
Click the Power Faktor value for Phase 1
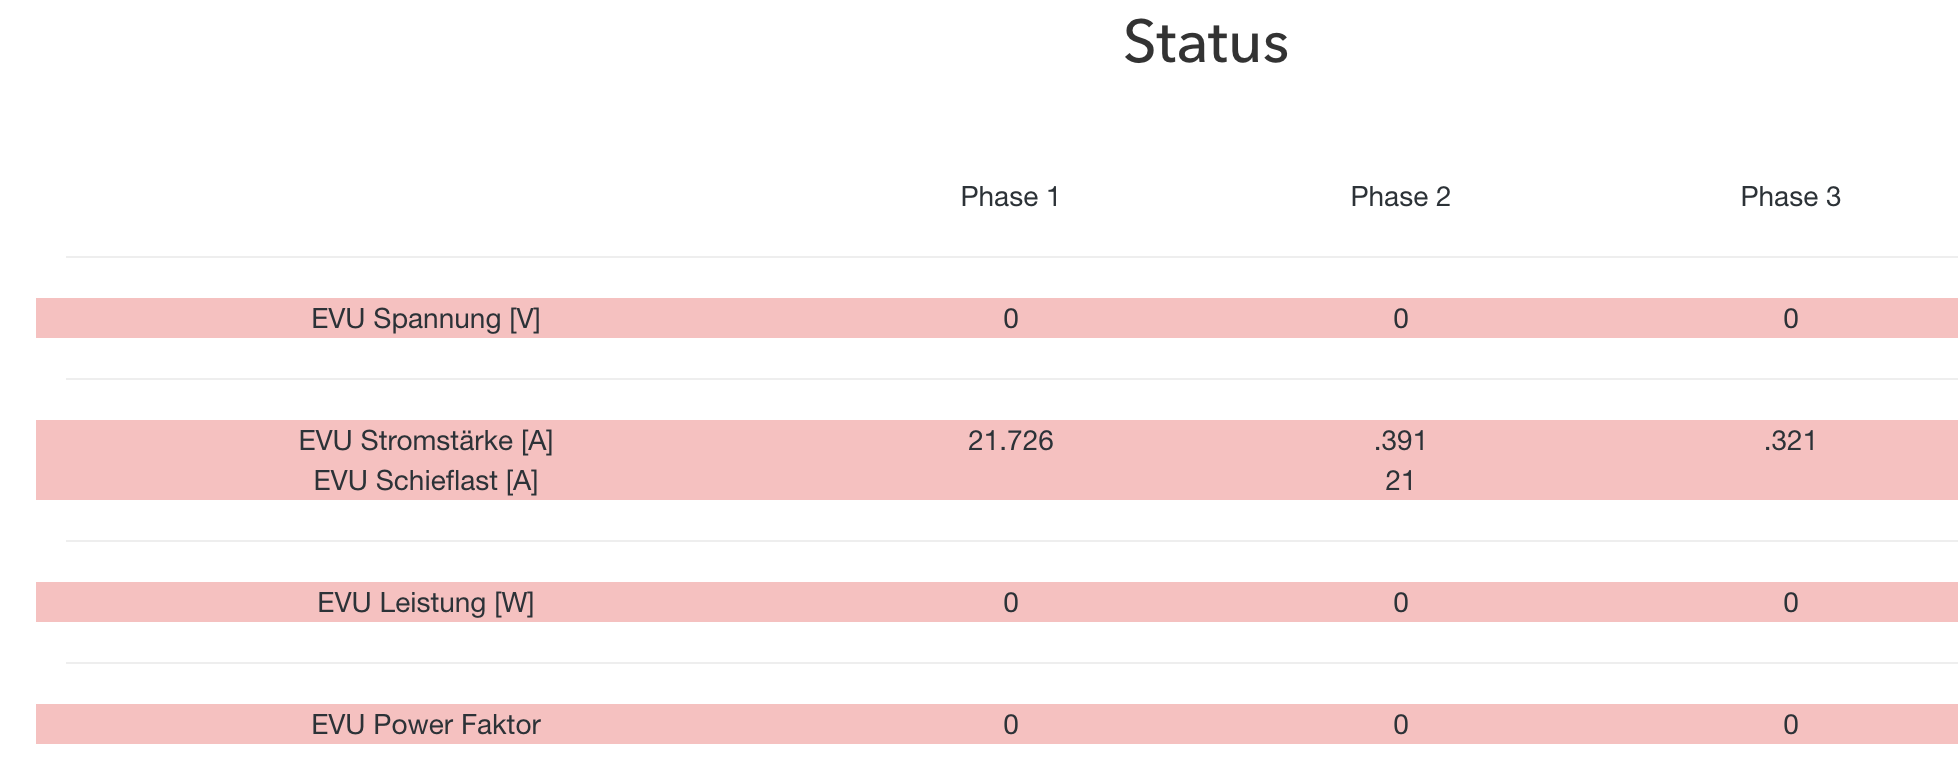tap(1010, 725)
